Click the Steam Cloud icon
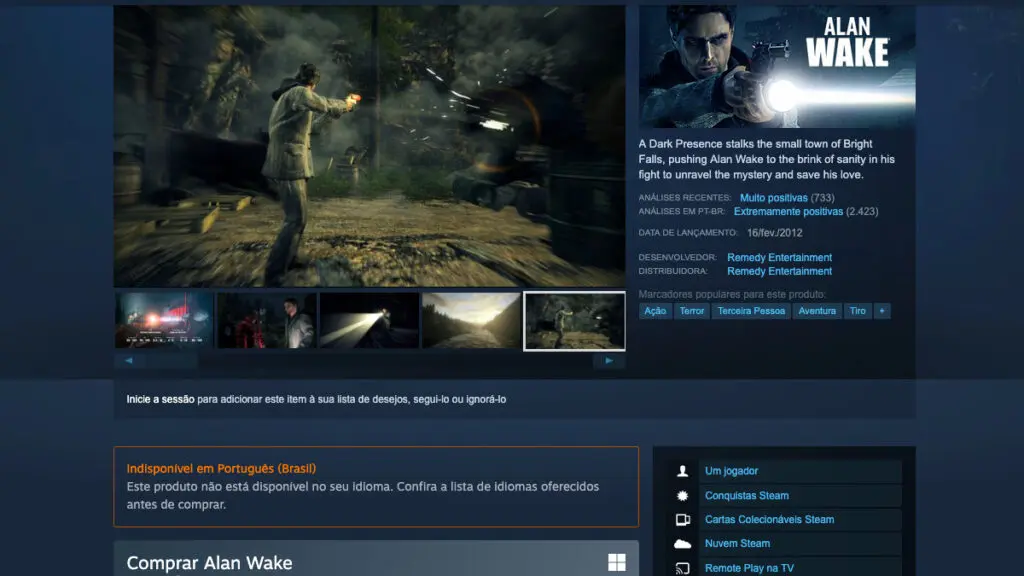The height and width of the screenshot is (576, 1024). point(683,544)
